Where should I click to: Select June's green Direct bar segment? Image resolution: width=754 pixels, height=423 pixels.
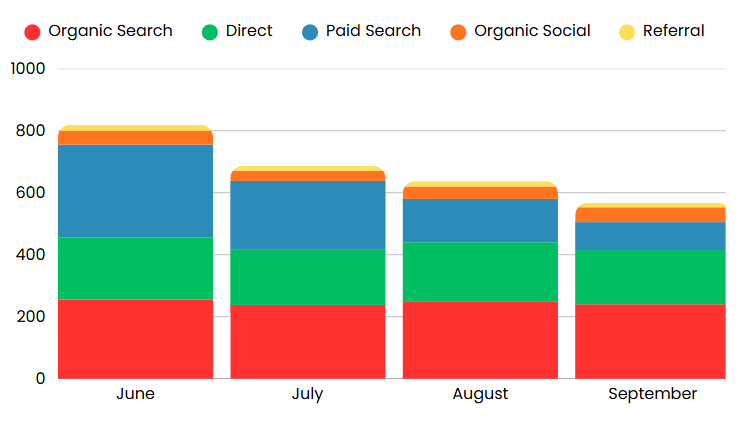click(x=135, y=268)
